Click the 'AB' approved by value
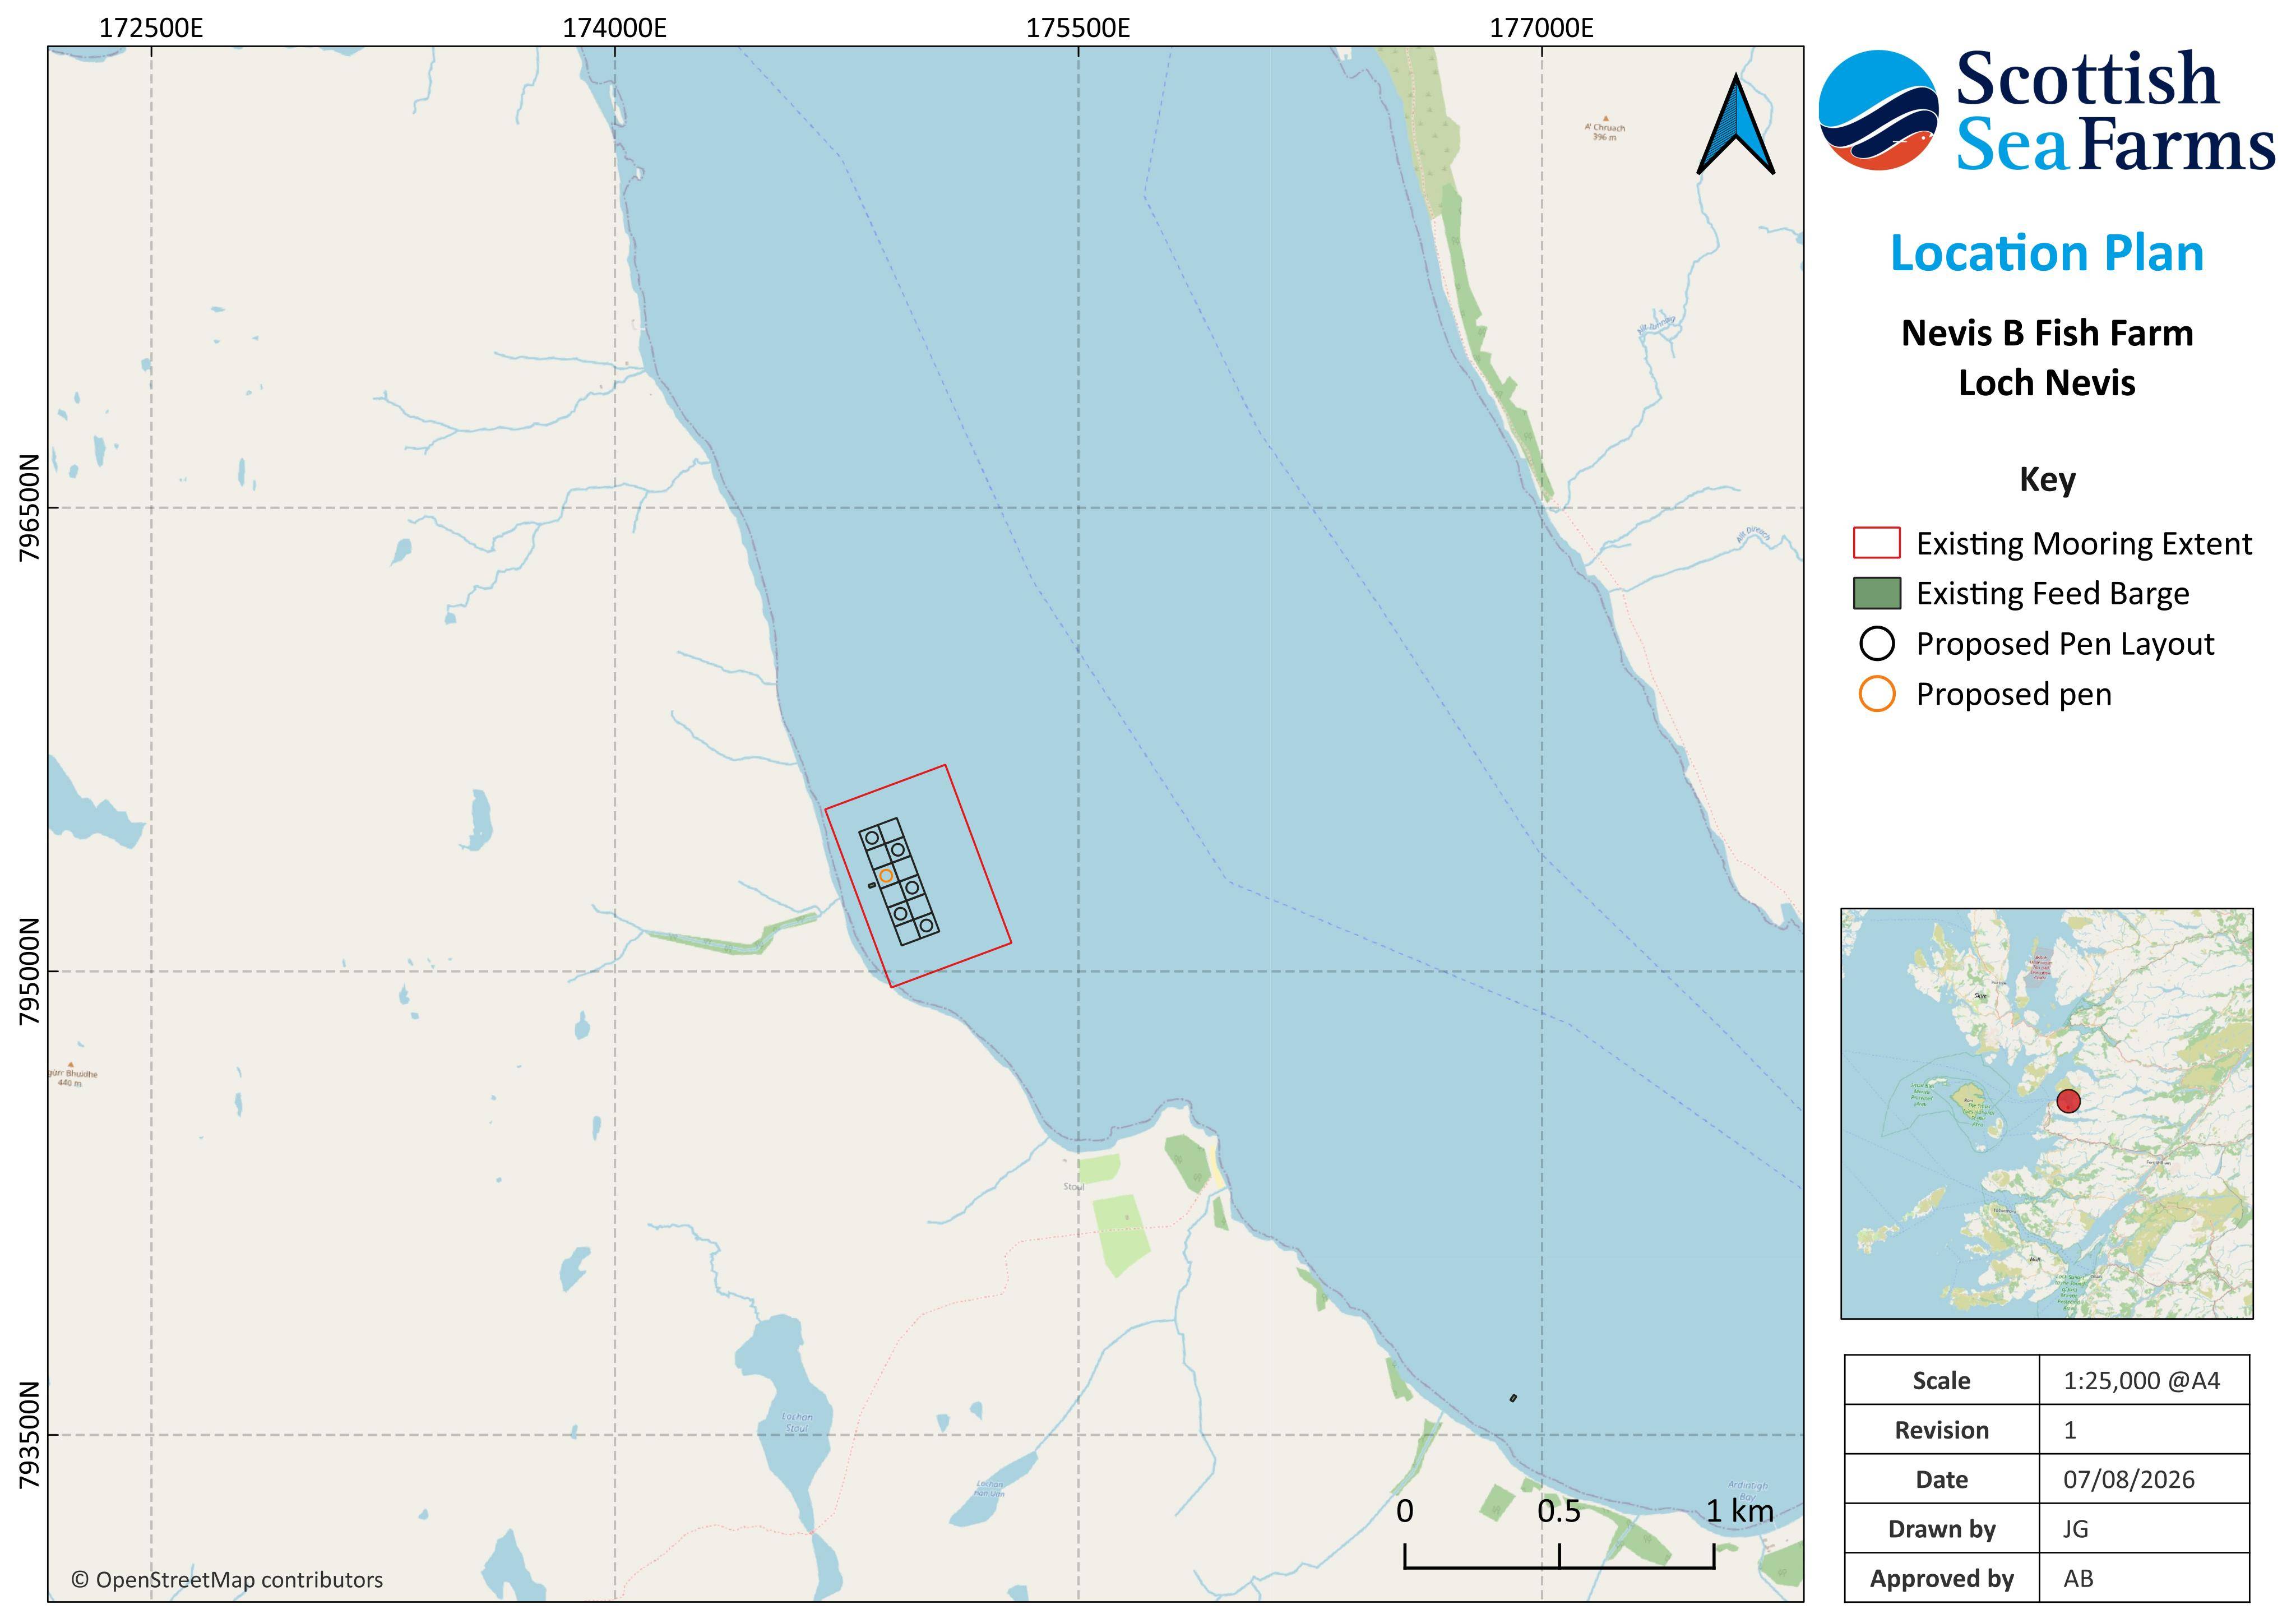The width and height of the screenshot is (2296, 1623). (x=2078, y=1579)
